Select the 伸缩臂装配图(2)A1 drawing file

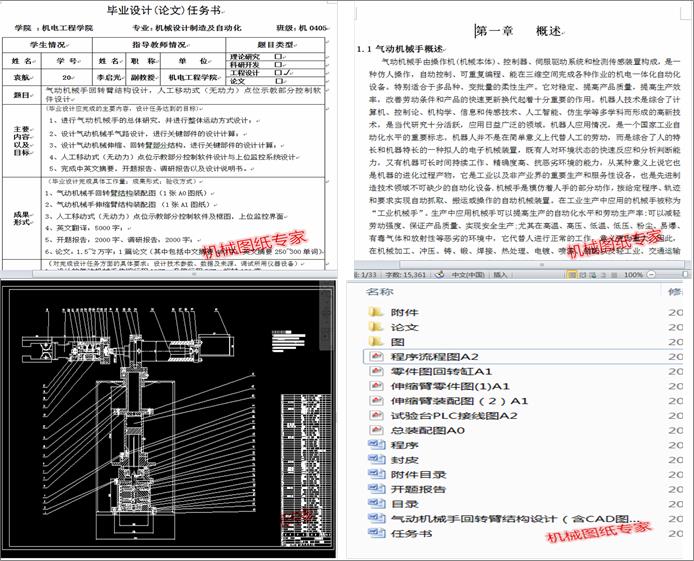448,401
